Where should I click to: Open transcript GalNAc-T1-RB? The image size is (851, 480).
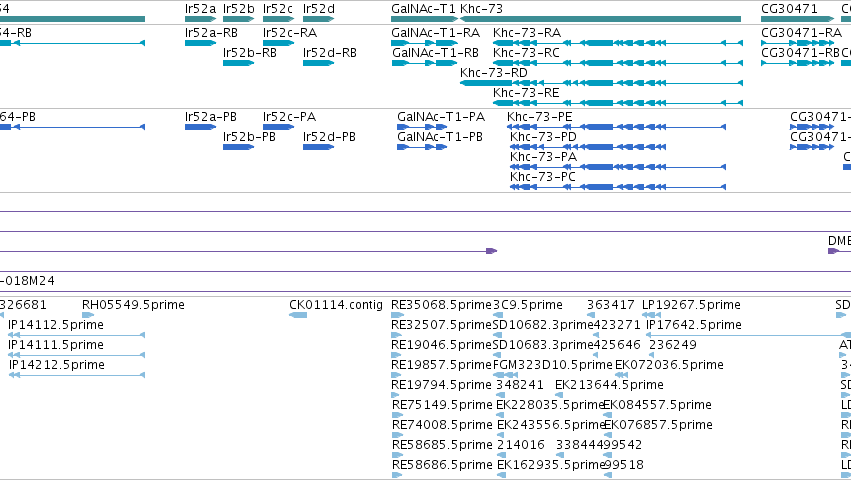click(x=435, y=53)
